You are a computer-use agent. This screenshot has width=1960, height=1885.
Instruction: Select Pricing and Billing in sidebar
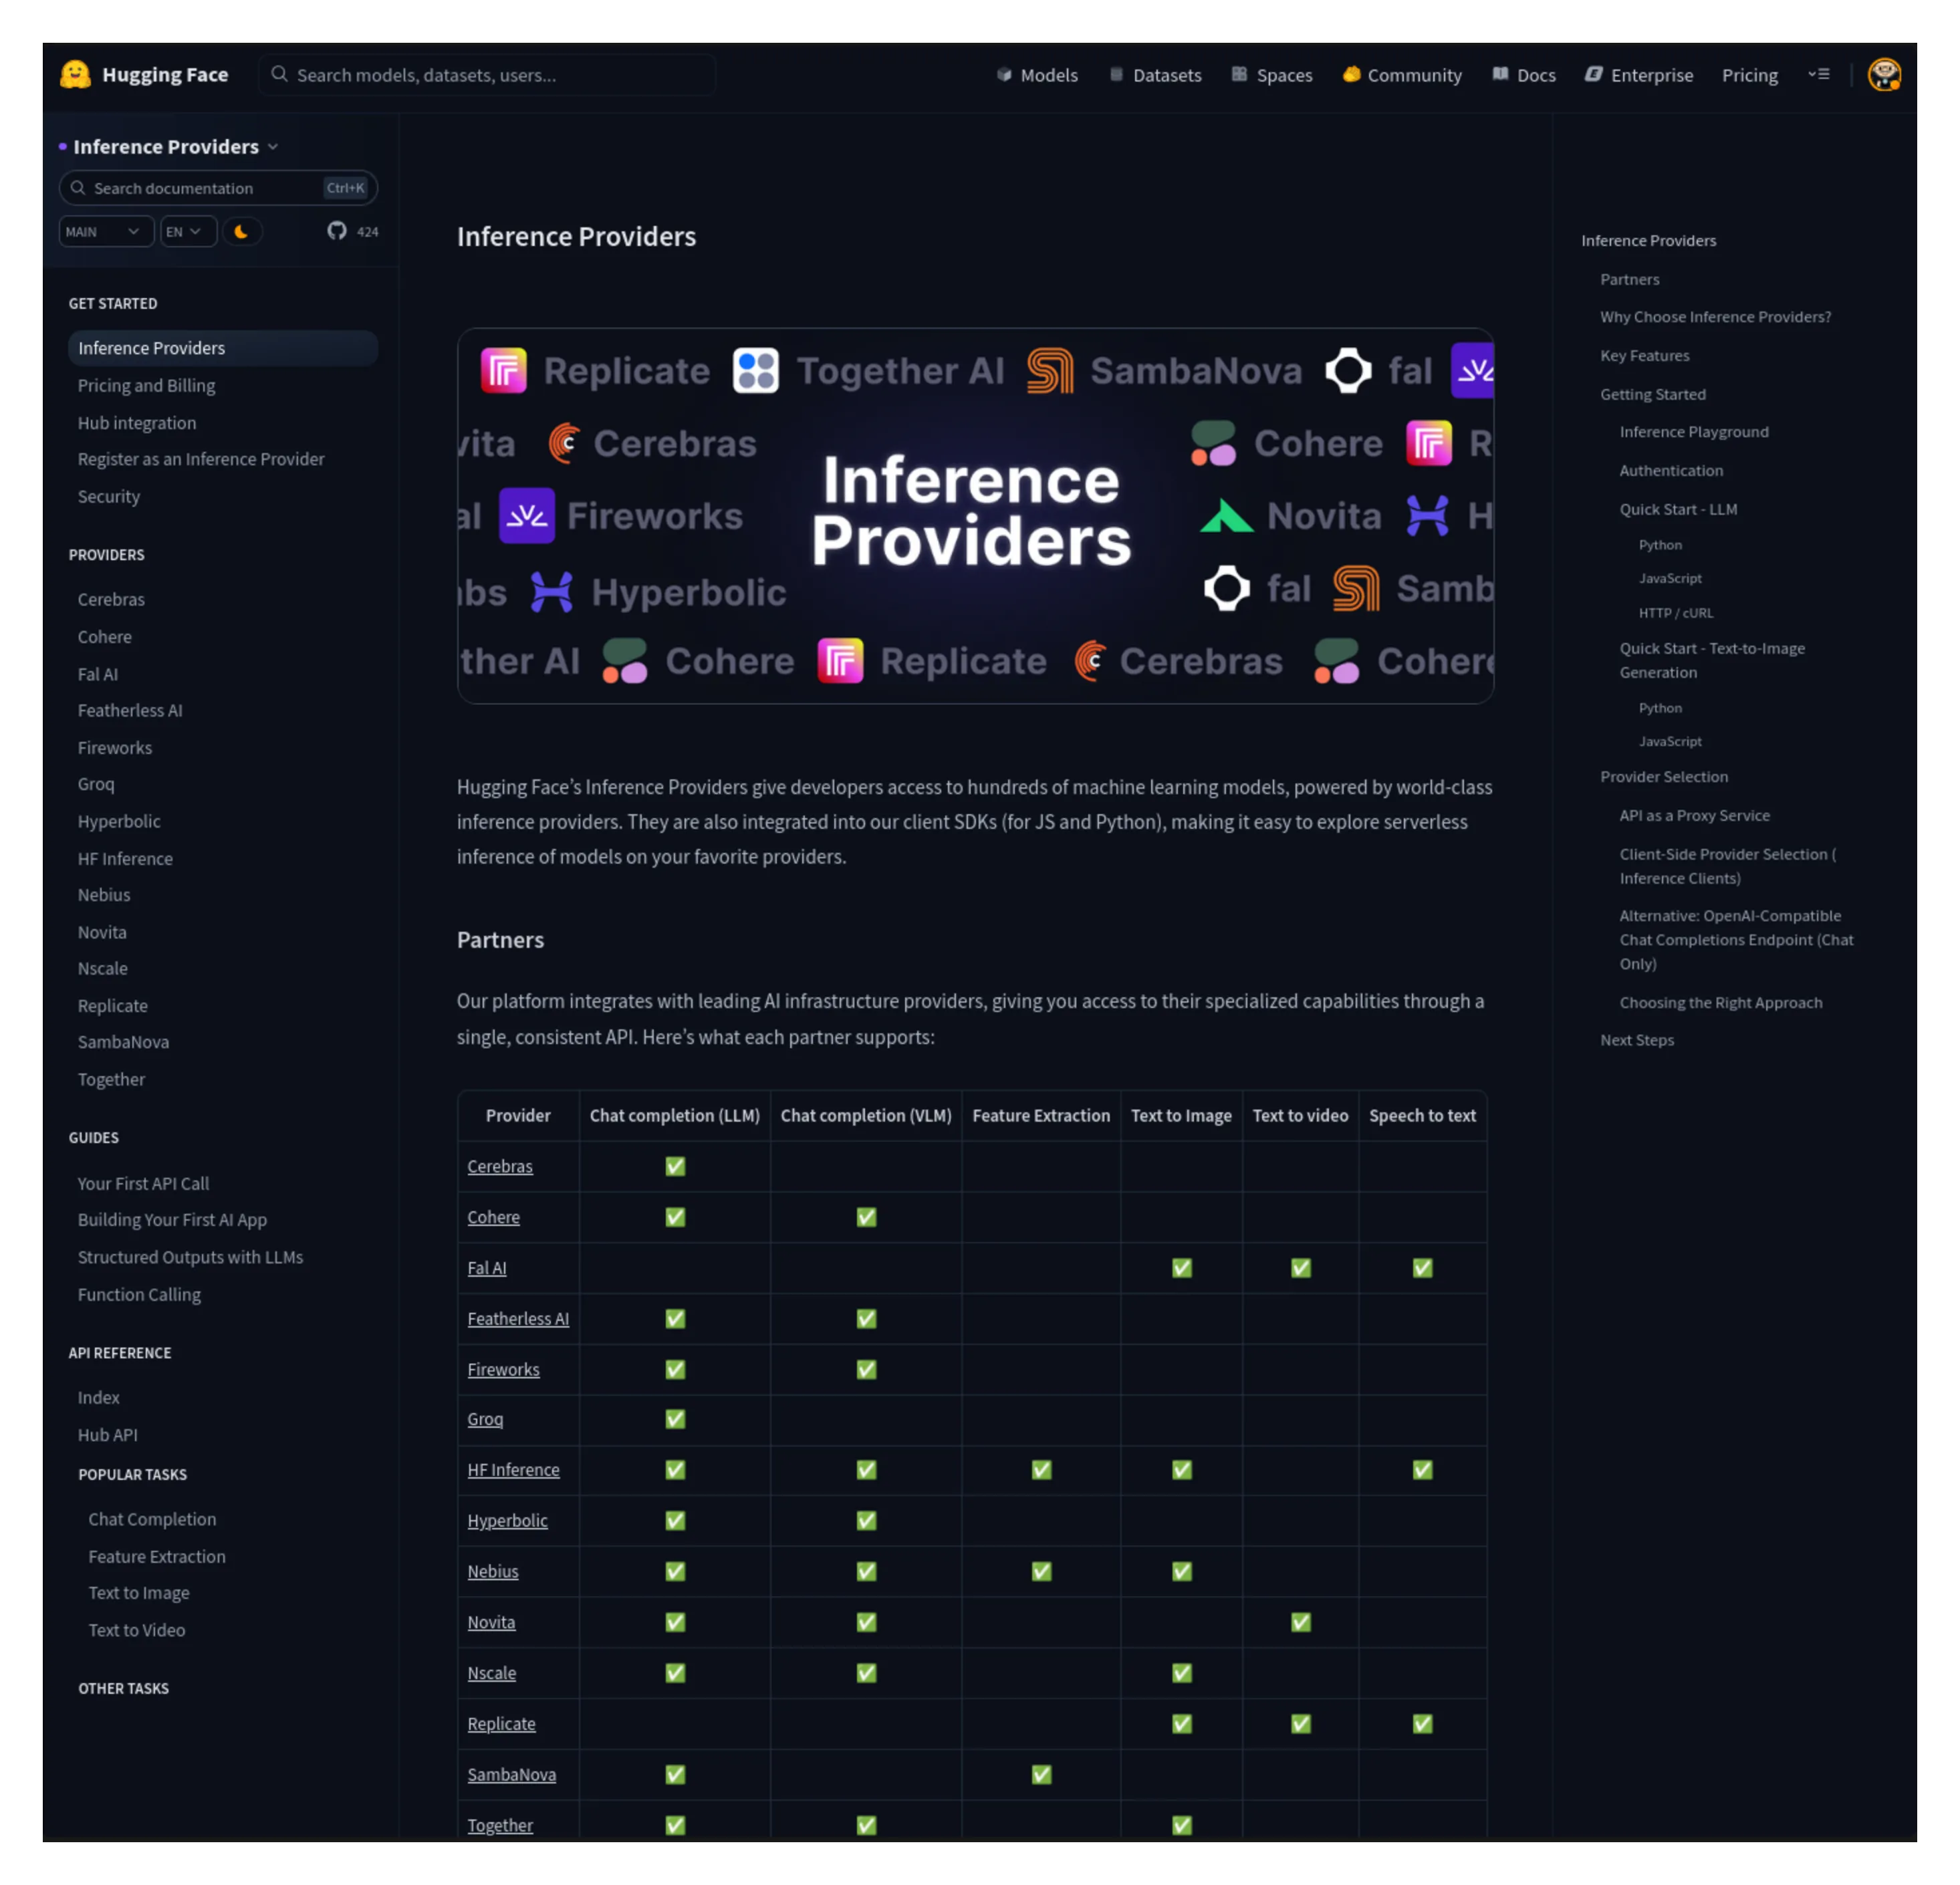click(x=146, y=385)
